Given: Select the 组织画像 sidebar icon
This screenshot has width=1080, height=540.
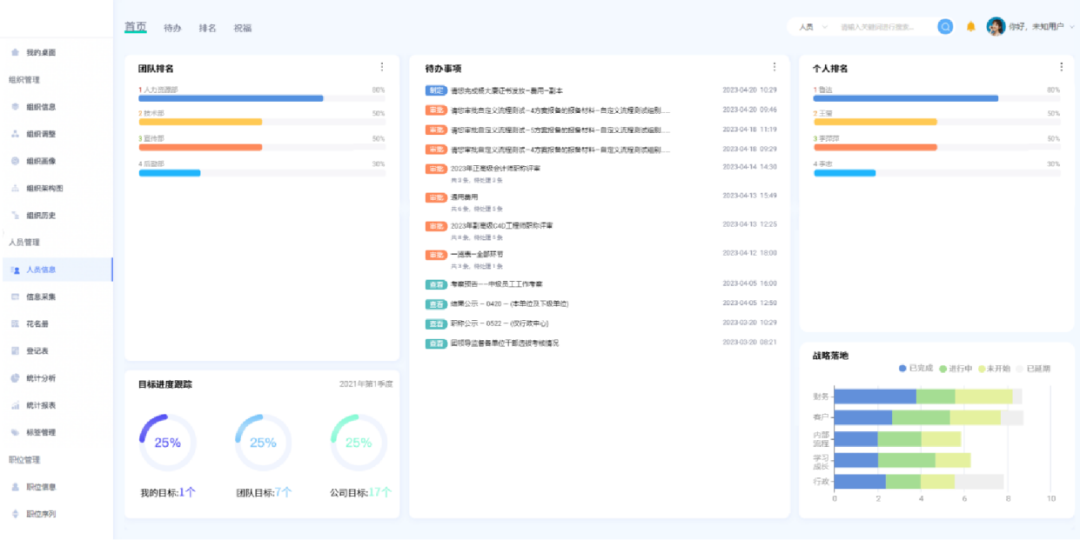Looking at the screenshot, I should click(15, 160).
